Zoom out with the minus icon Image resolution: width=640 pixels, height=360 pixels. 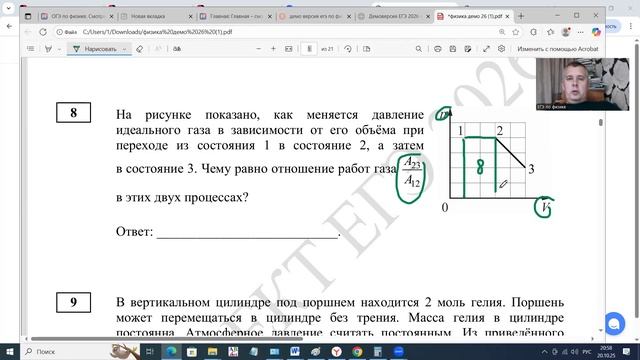point(258,49)
